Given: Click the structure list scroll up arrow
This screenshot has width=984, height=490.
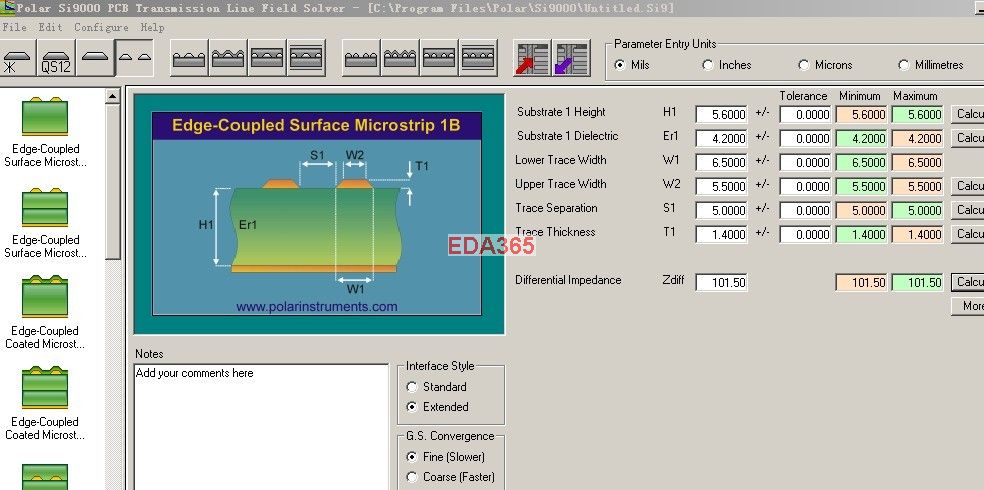Looking at the screenshot, I should point(113,96).
